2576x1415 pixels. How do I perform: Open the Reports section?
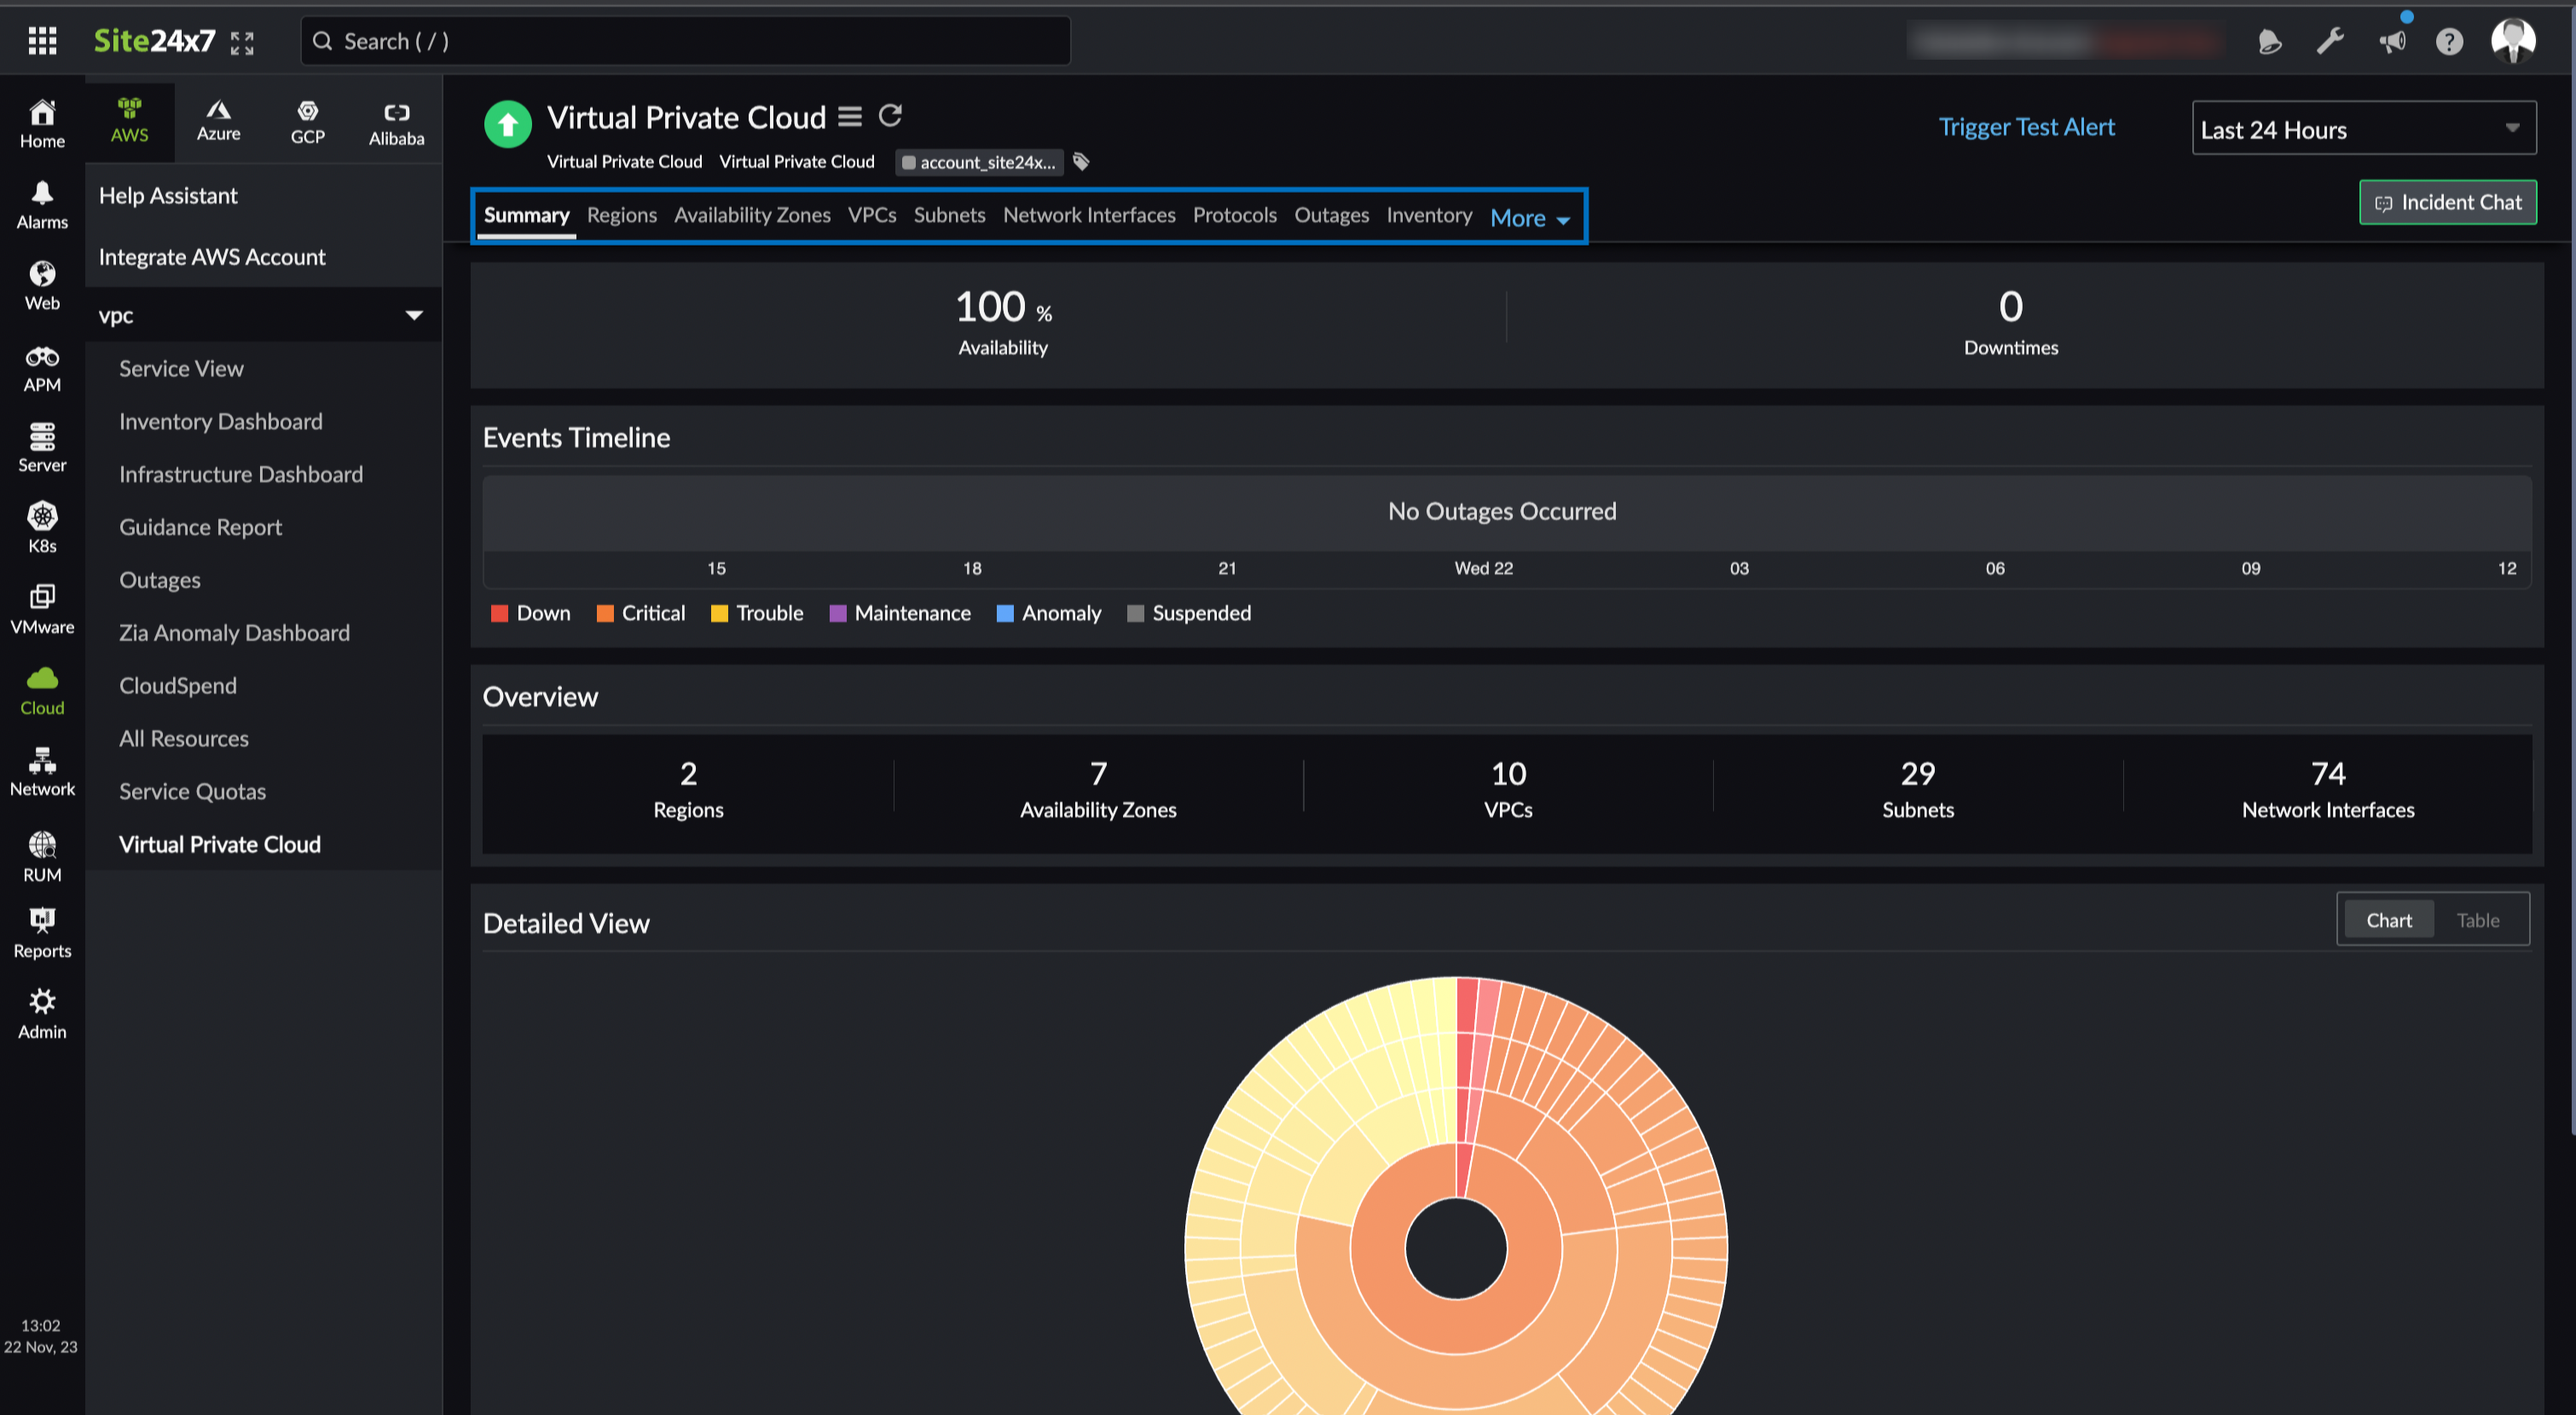(41, 931)
